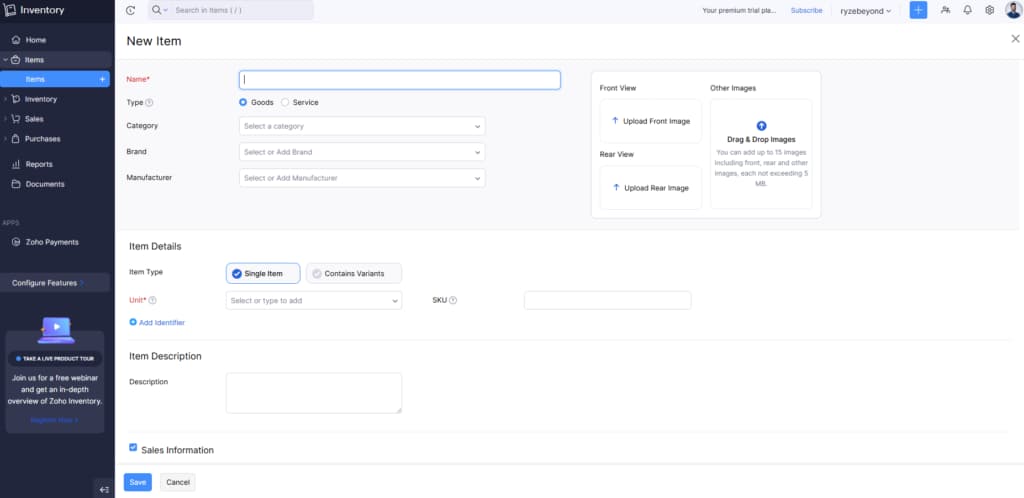Click the premium trial plan text
The width and height of the screenshot is (1024, 498).
[x=739, y=10]
